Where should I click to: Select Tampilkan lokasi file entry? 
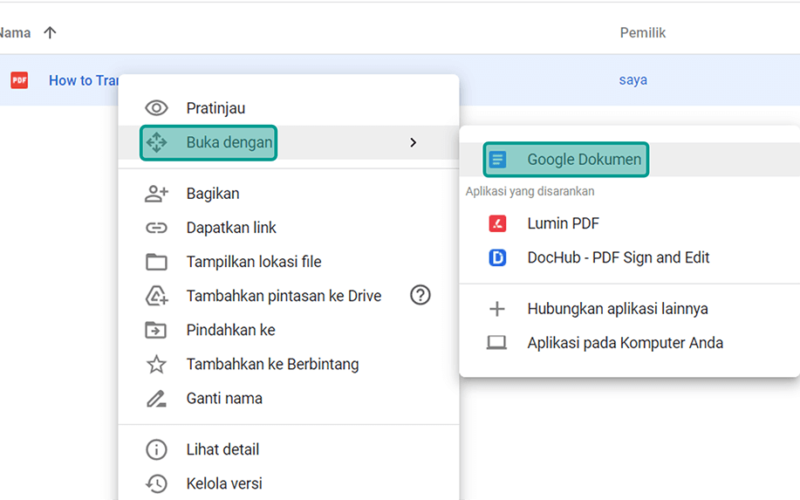pyautogui.click(x=289, y=262)
